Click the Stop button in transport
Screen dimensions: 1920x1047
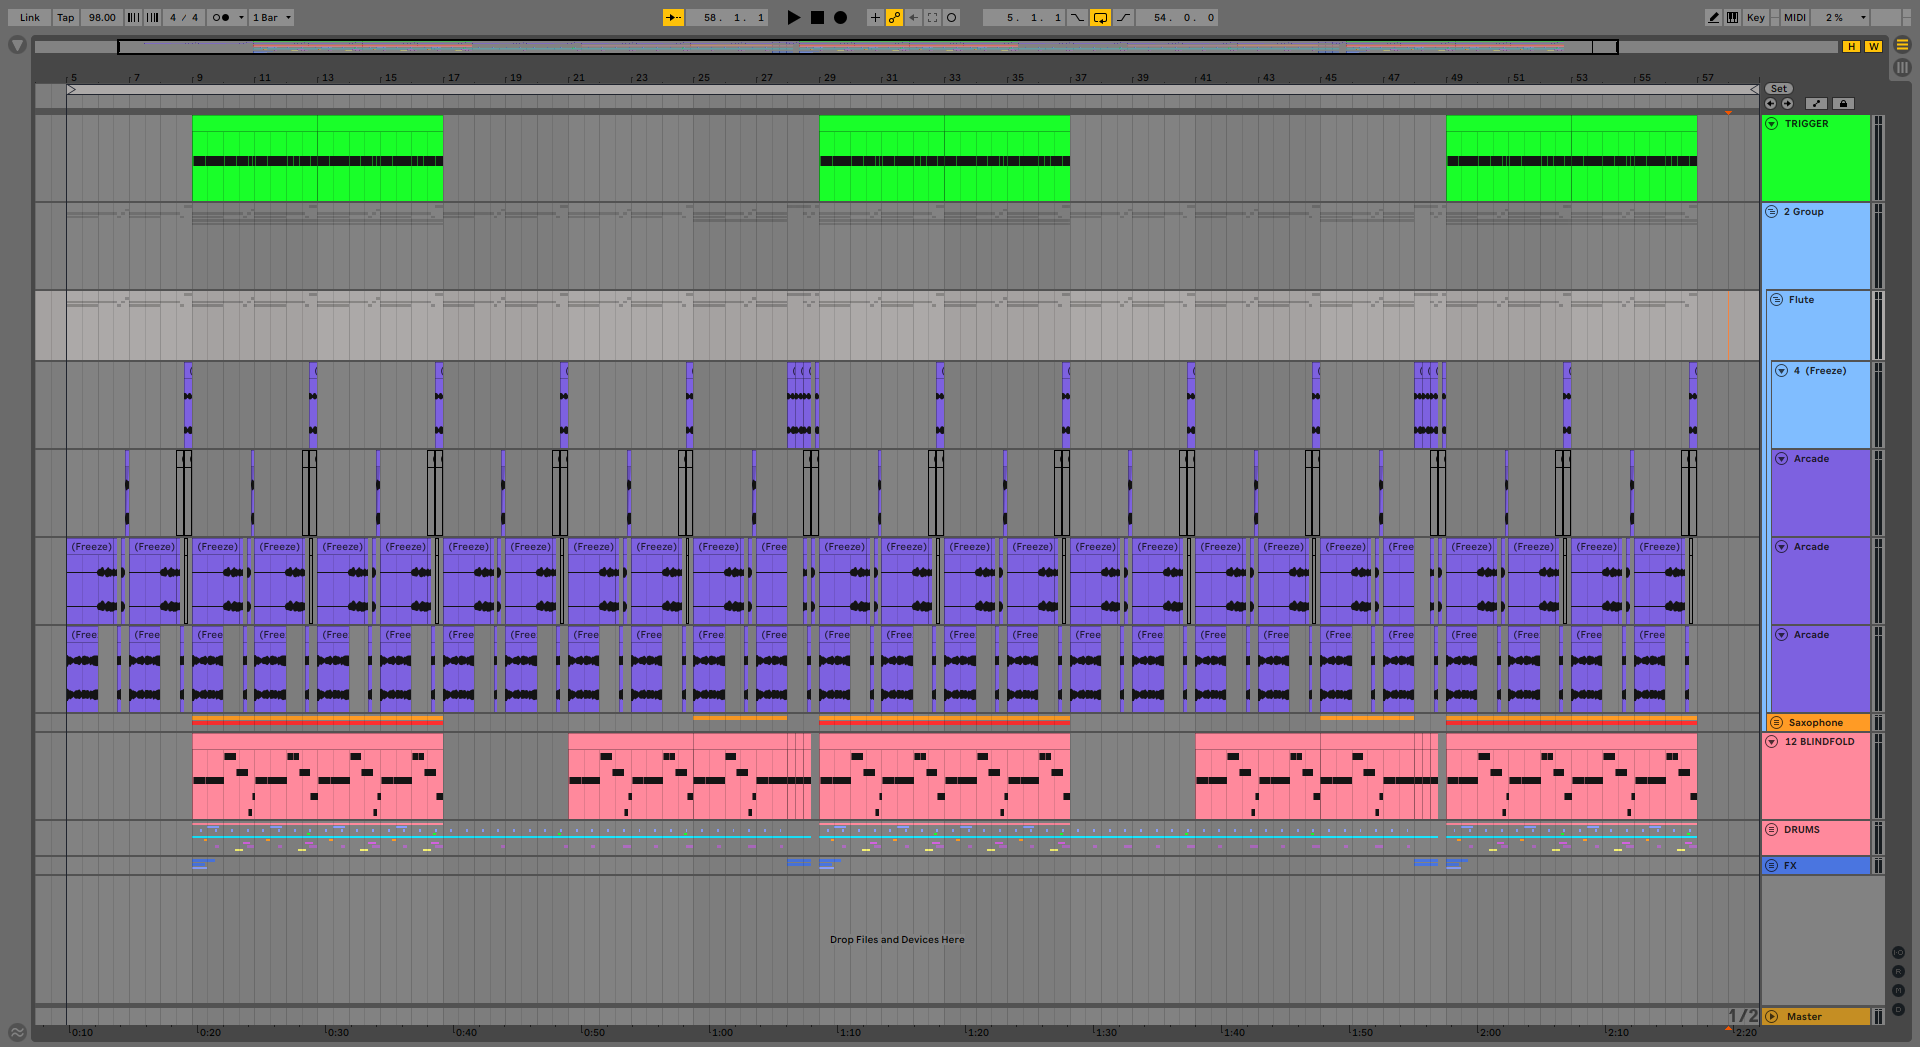[817, 17]
